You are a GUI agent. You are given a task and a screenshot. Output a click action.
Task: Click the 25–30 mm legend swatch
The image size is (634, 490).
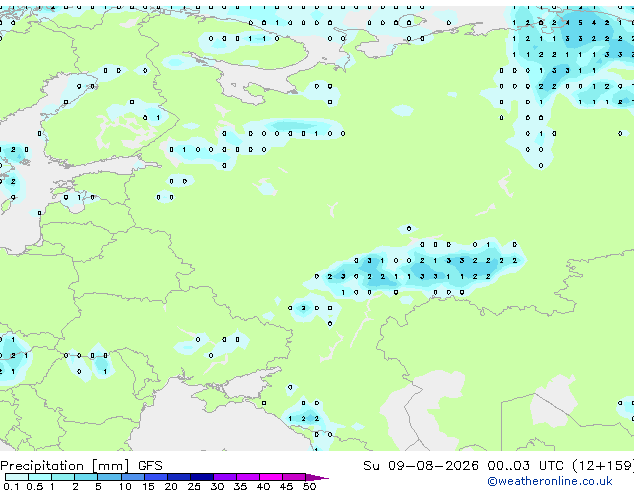point(202,477)
